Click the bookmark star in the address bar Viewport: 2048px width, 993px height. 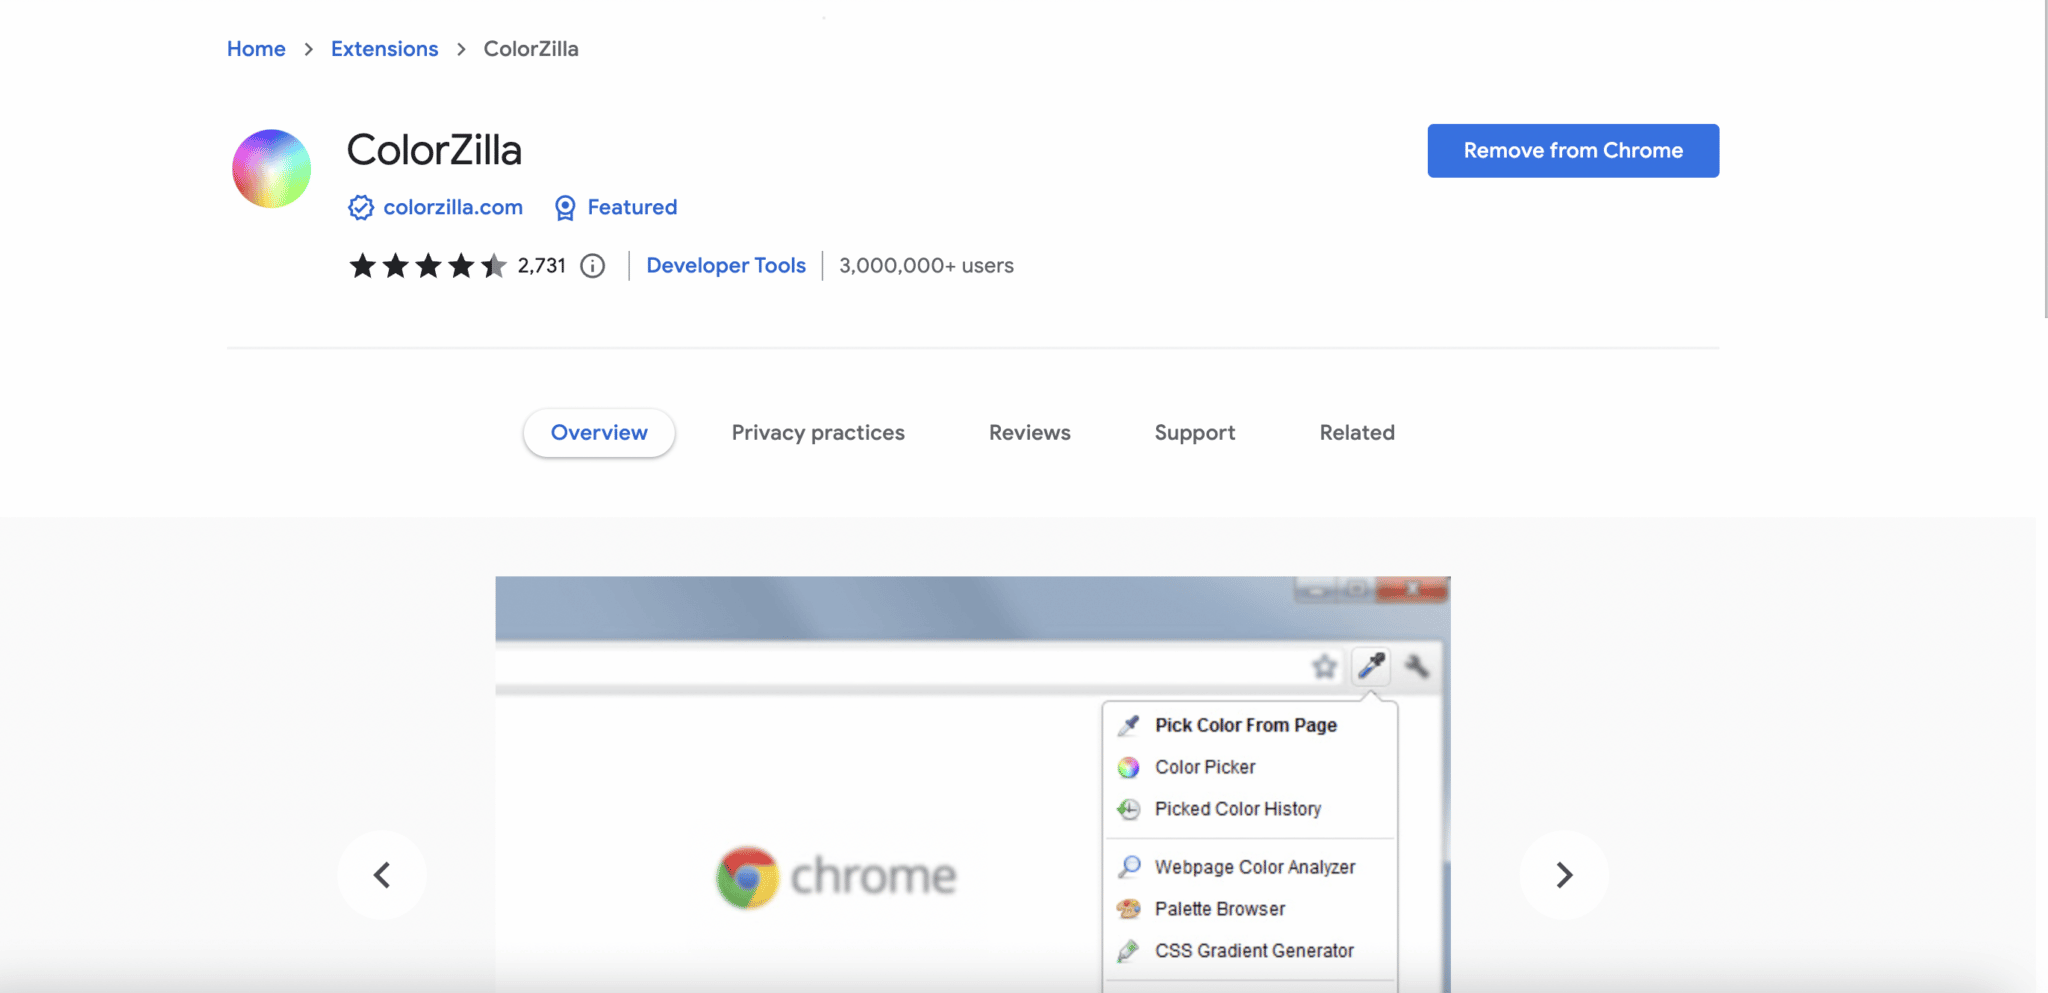[1324, 666]
